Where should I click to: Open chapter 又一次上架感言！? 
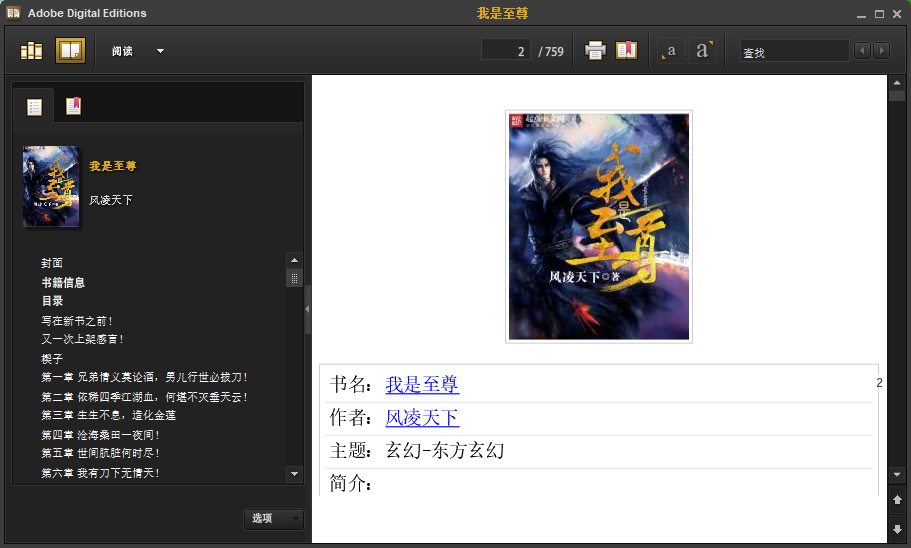pos(82,339)
